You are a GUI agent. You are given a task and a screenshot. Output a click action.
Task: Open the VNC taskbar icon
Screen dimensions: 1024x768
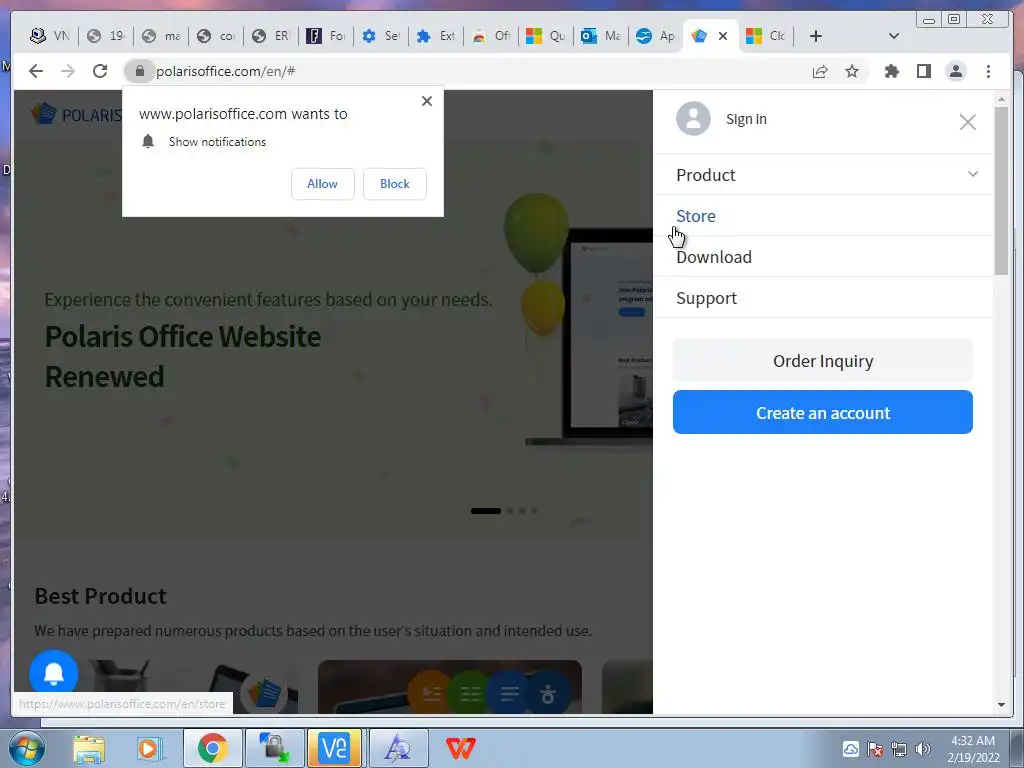(334, 748)
